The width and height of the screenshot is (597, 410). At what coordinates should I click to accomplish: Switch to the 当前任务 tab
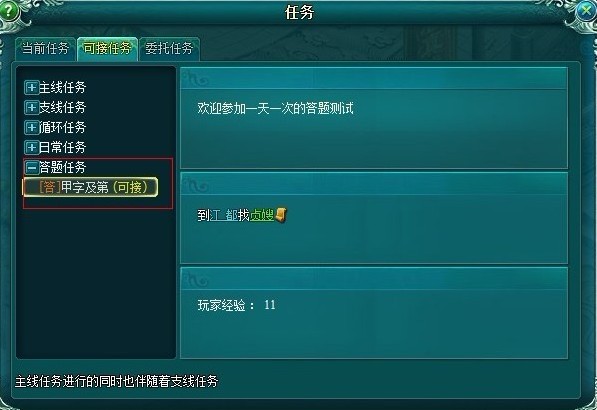[x=45, y=49]
